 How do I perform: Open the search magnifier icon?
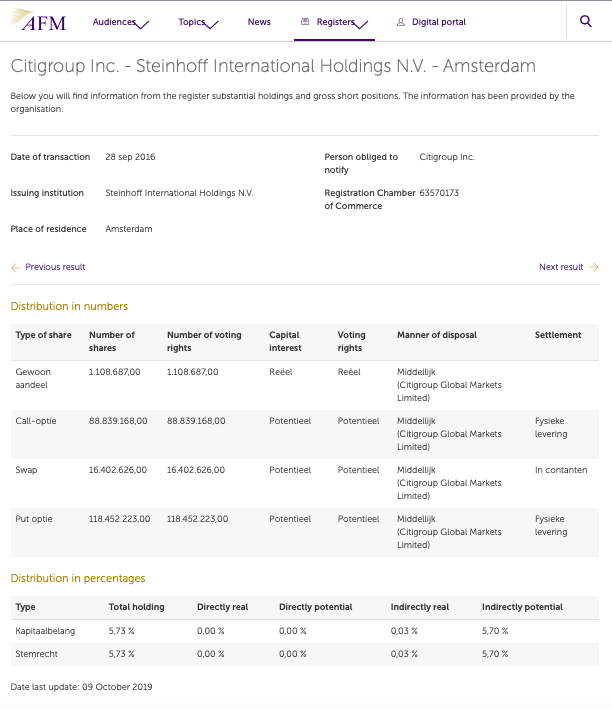tap(586, 21)
